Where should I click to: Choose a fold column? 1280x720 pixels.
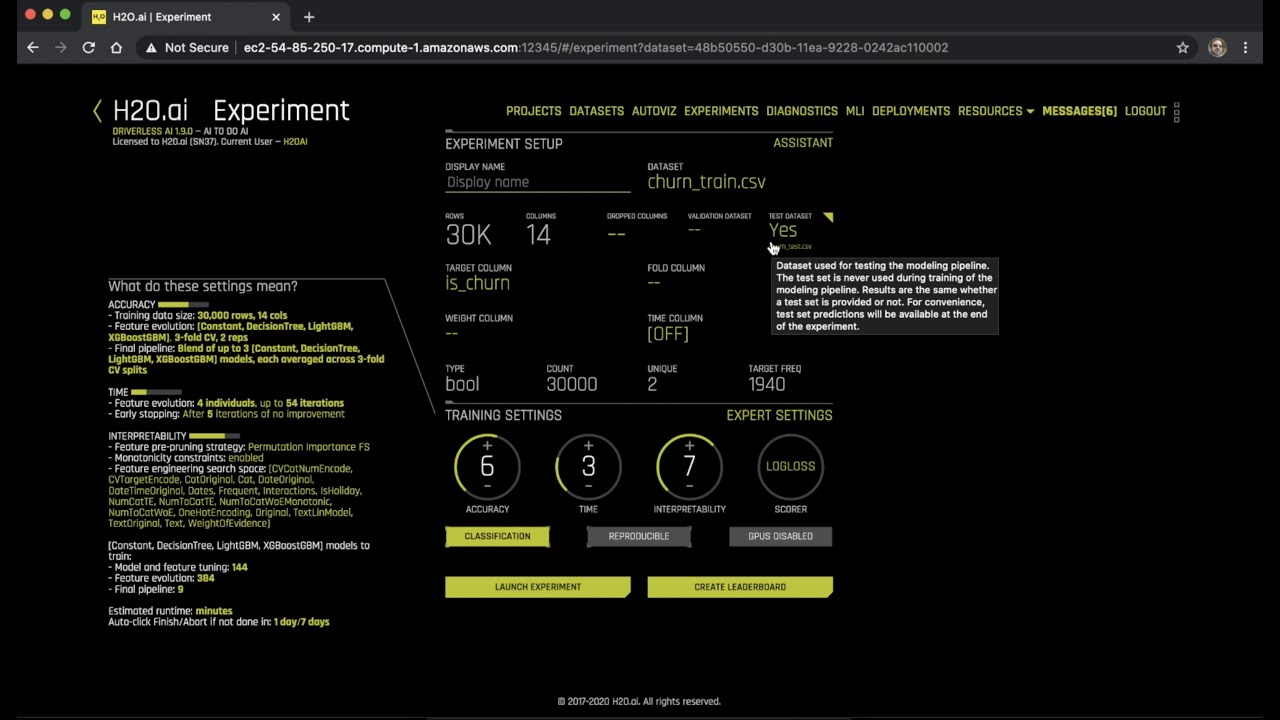click(x=654, y=283)
